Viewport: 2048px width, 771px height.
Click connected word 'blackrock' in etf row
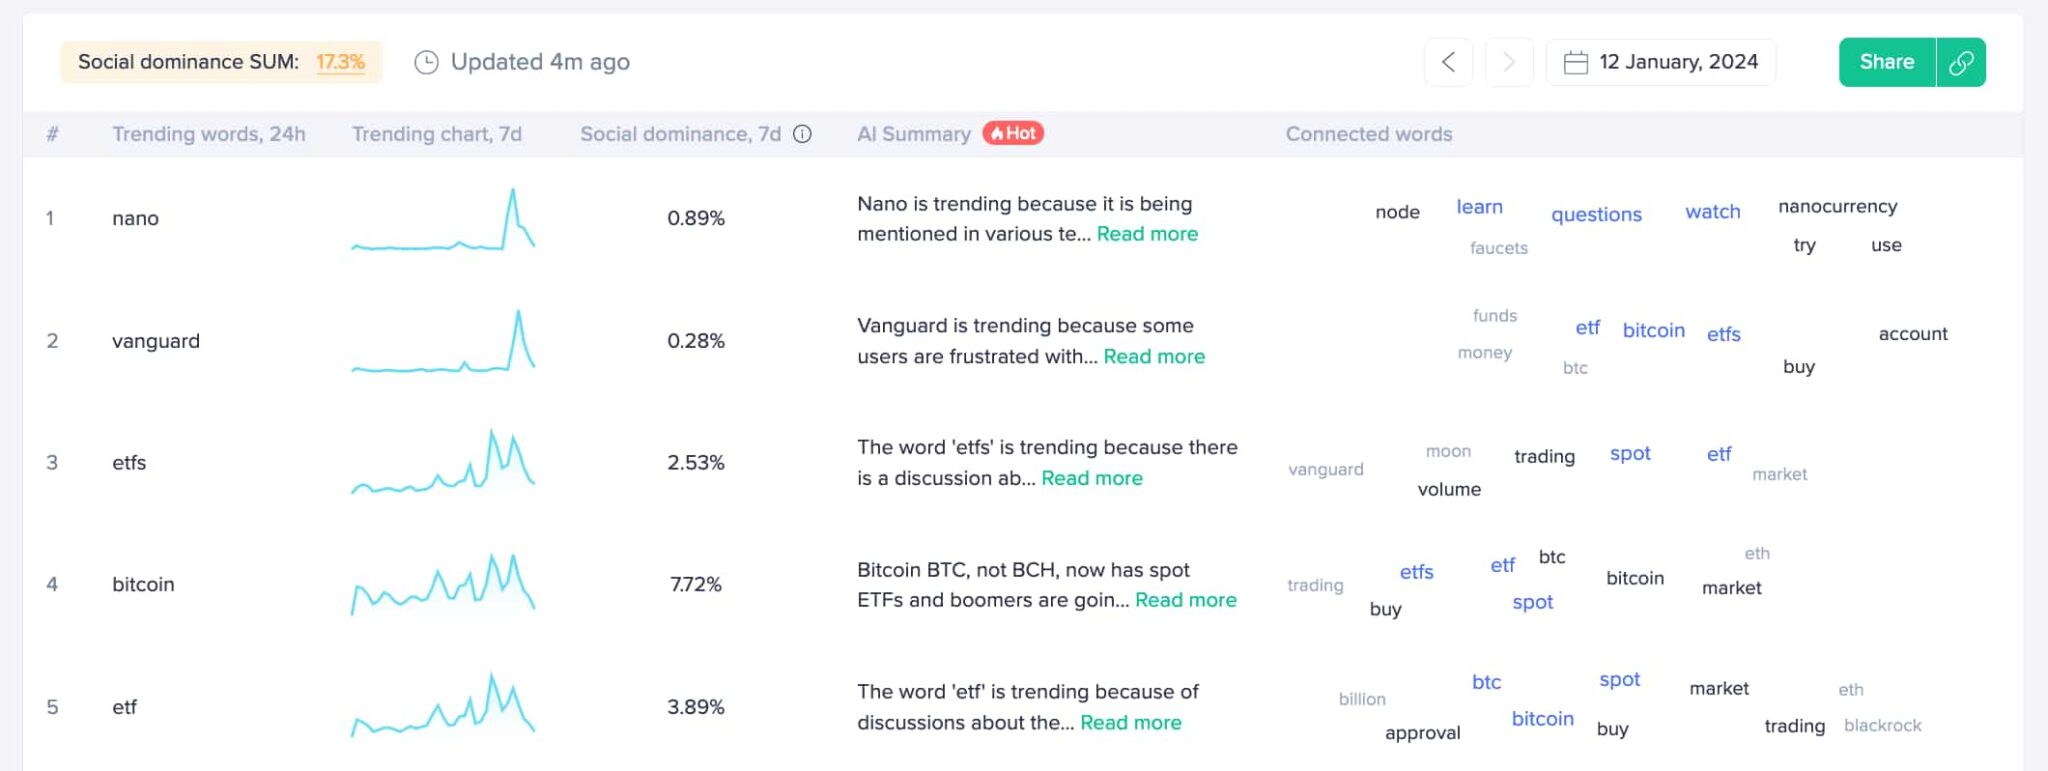(x=1882, y=726)
